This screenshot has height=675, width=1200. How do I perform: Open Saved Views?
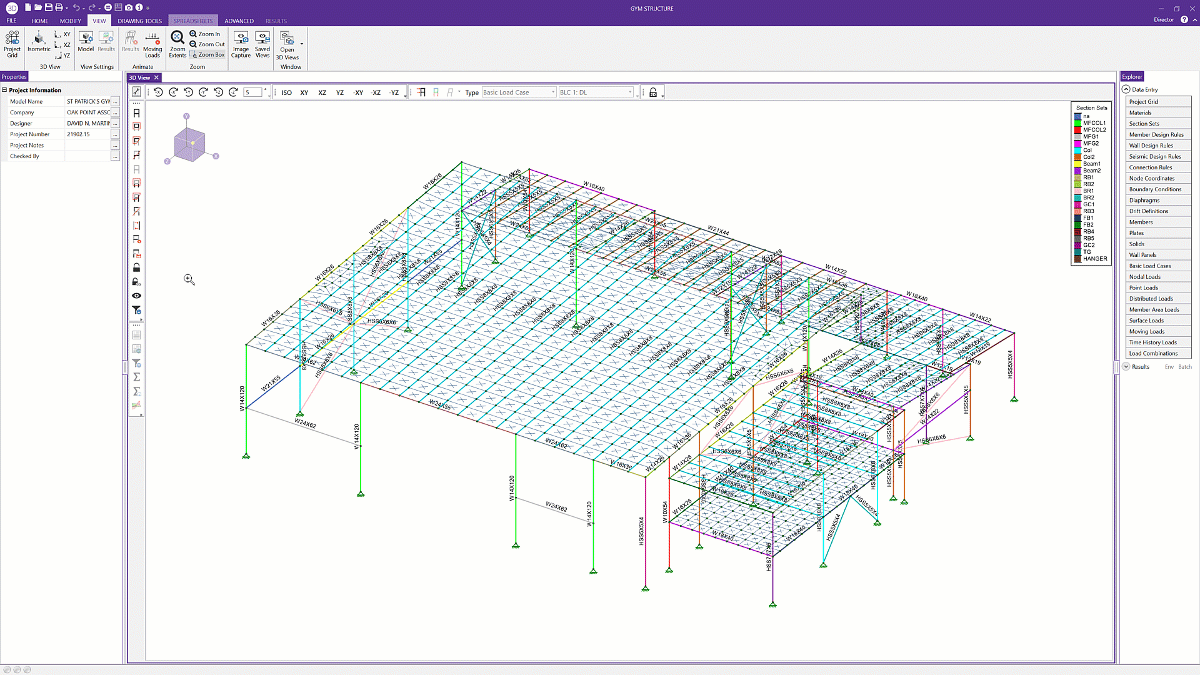tap(262, 44)
